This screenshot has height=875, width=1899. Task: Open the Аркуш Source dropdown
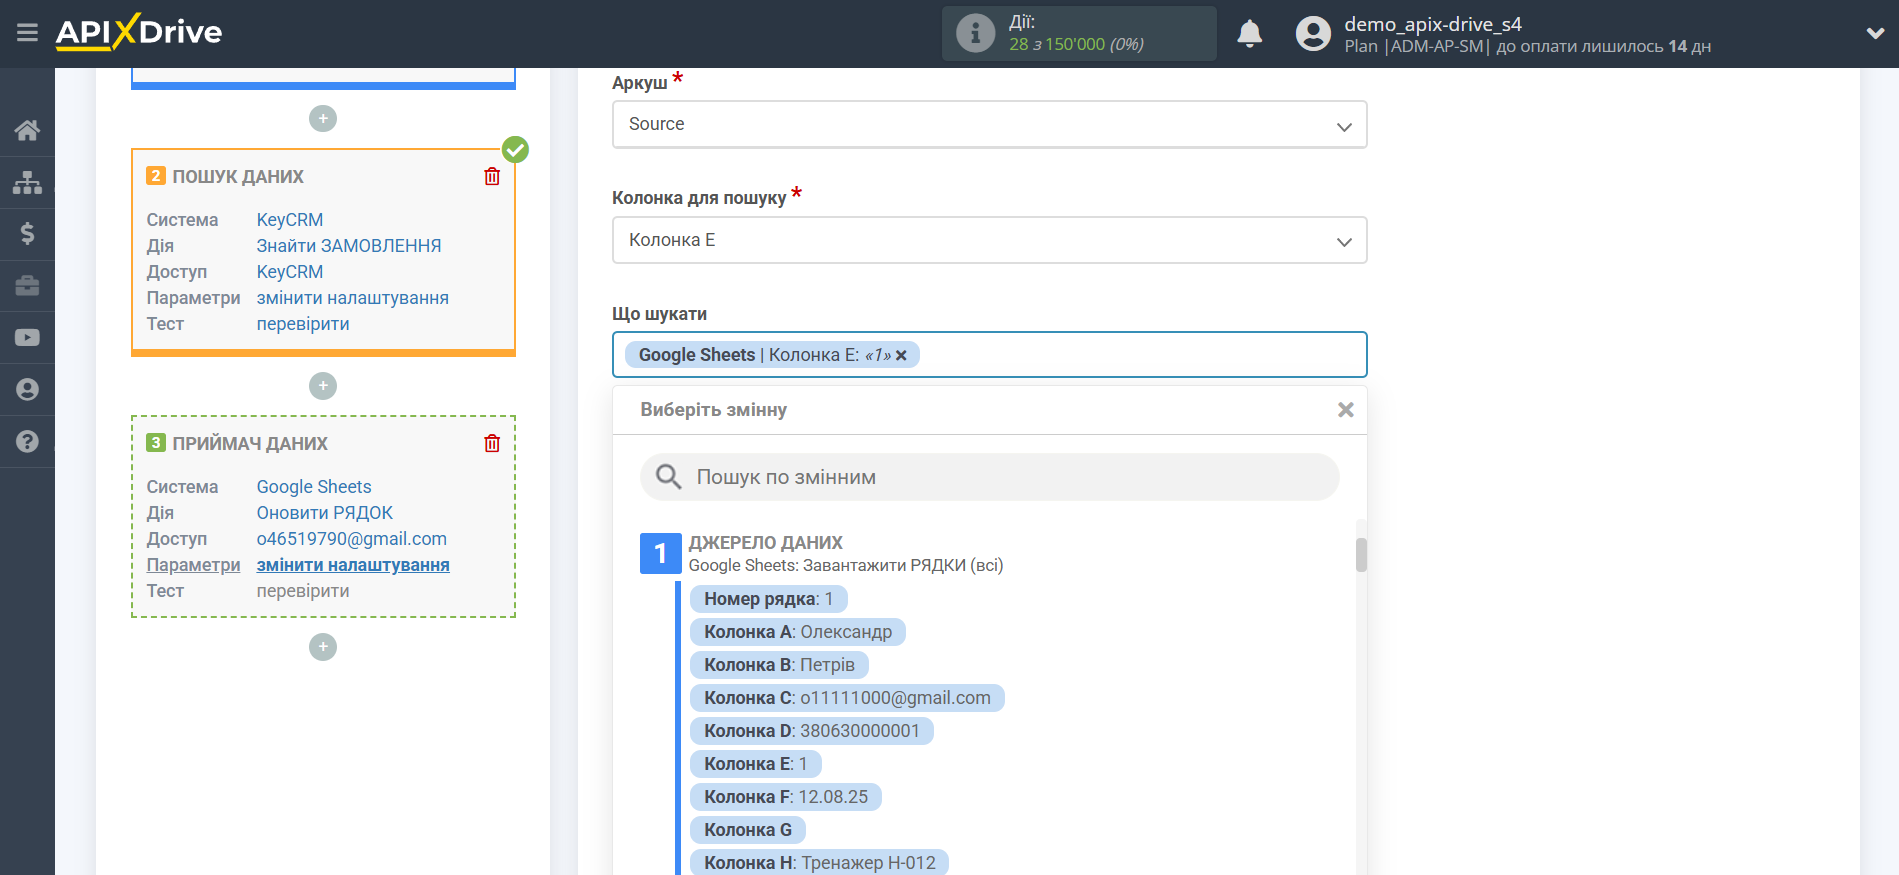coord(989,124)
